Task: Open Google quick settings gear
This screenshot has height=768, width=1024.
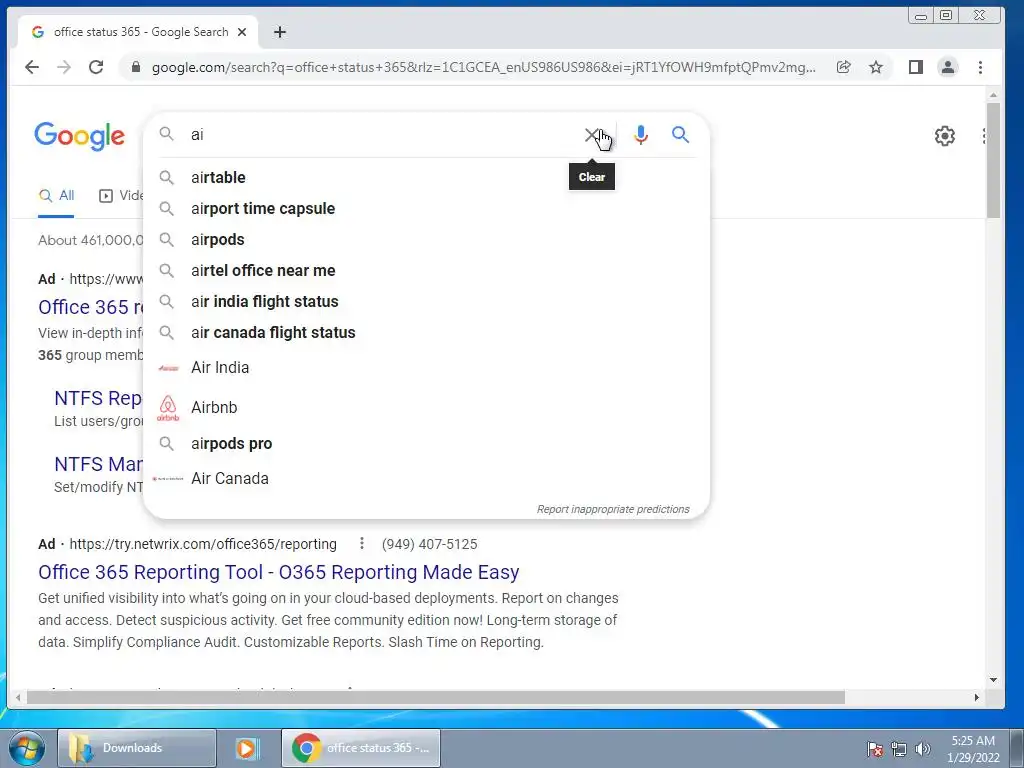Action: pos(944,136)
